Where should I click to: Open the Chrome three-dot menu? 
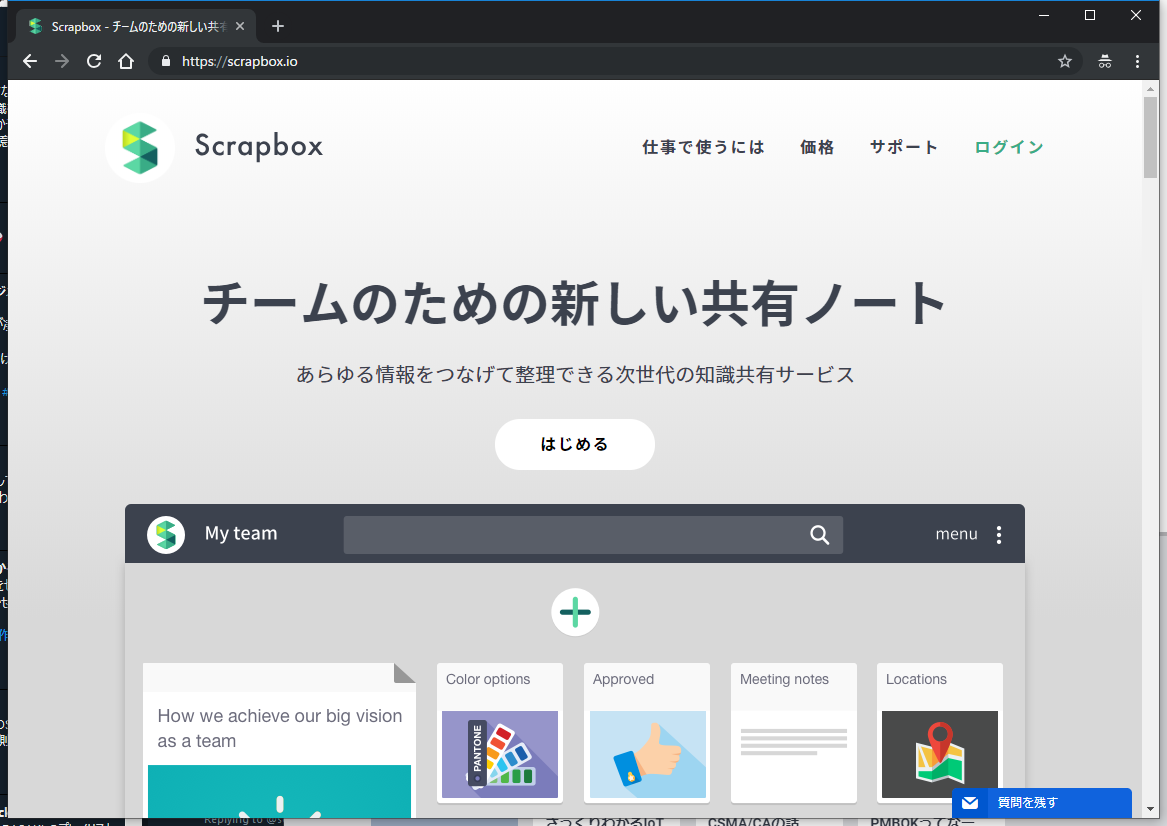point(1137,61)
